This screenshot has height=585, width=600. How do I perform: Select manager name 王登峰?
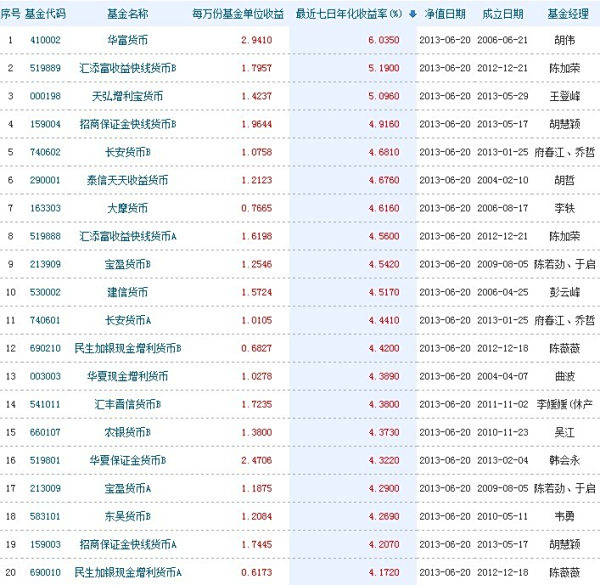click(564, 96)
